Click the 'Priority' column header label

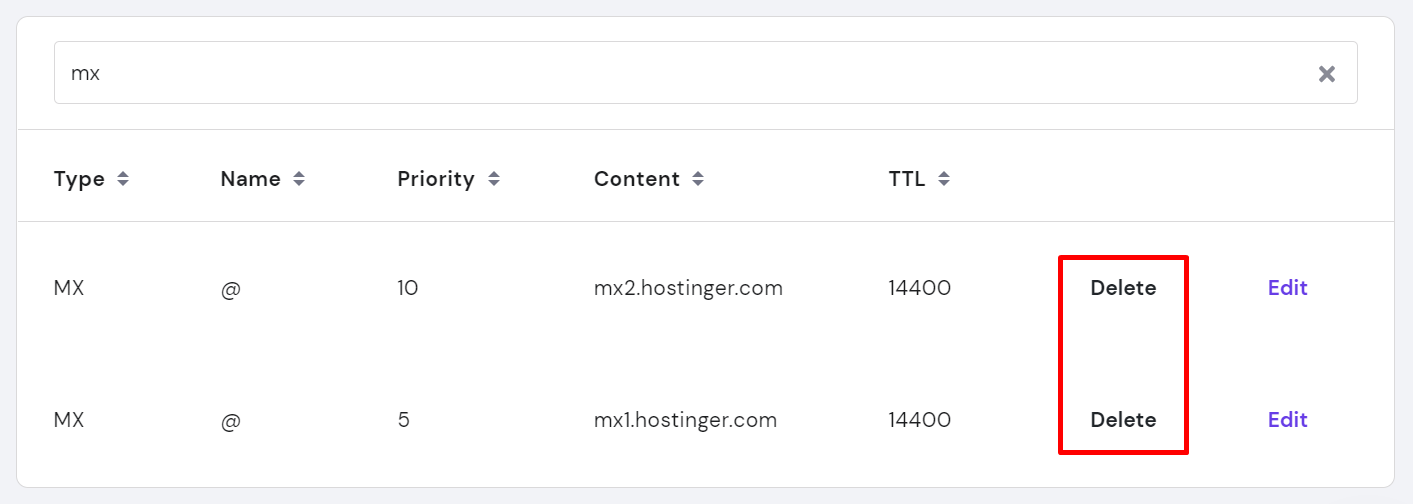(436, 179)
